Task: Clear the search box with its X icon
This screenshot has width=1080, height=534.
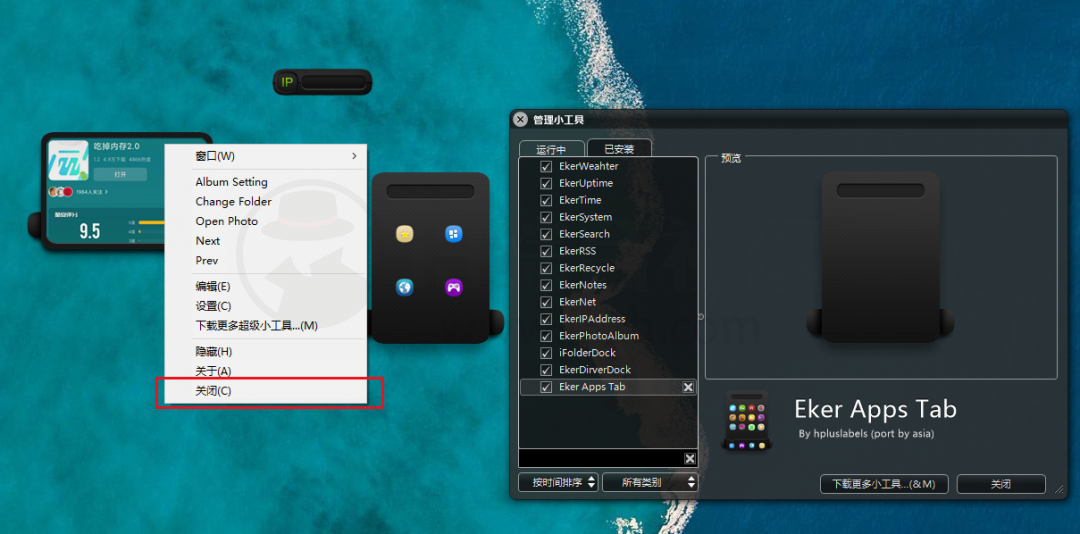Action: tap(689, 459)
